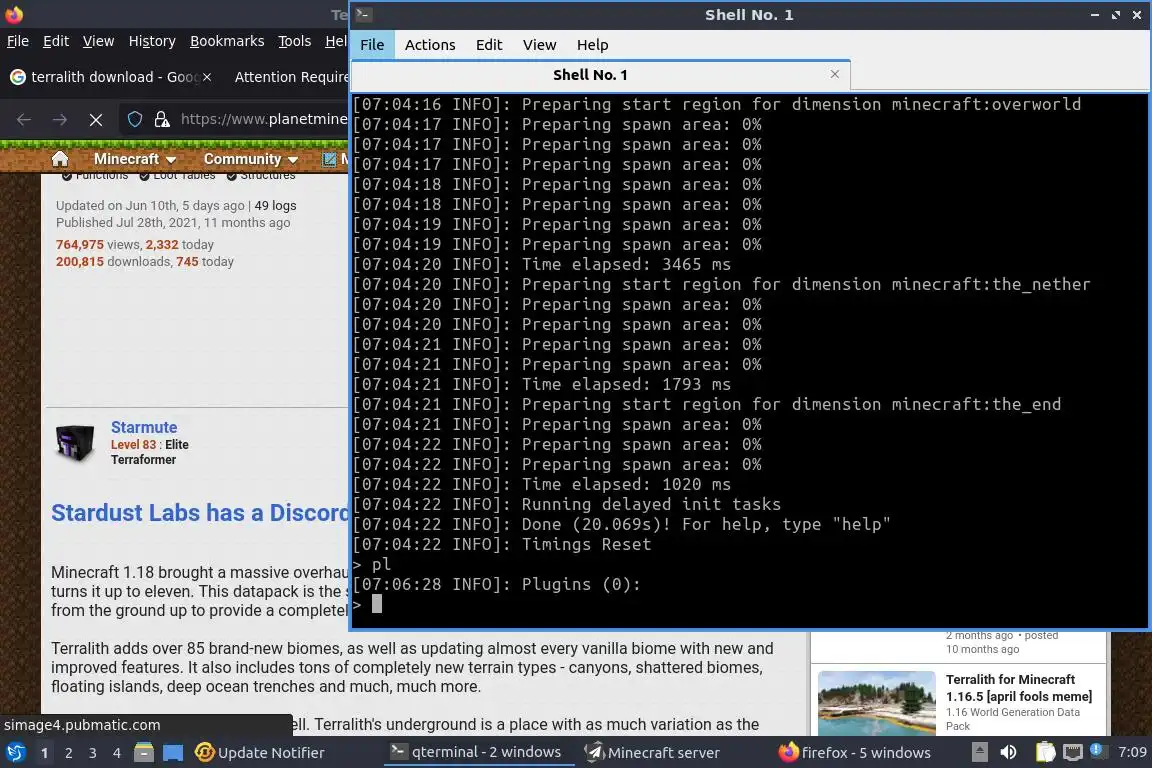Click the update notification tray icon

[1097, 750]
